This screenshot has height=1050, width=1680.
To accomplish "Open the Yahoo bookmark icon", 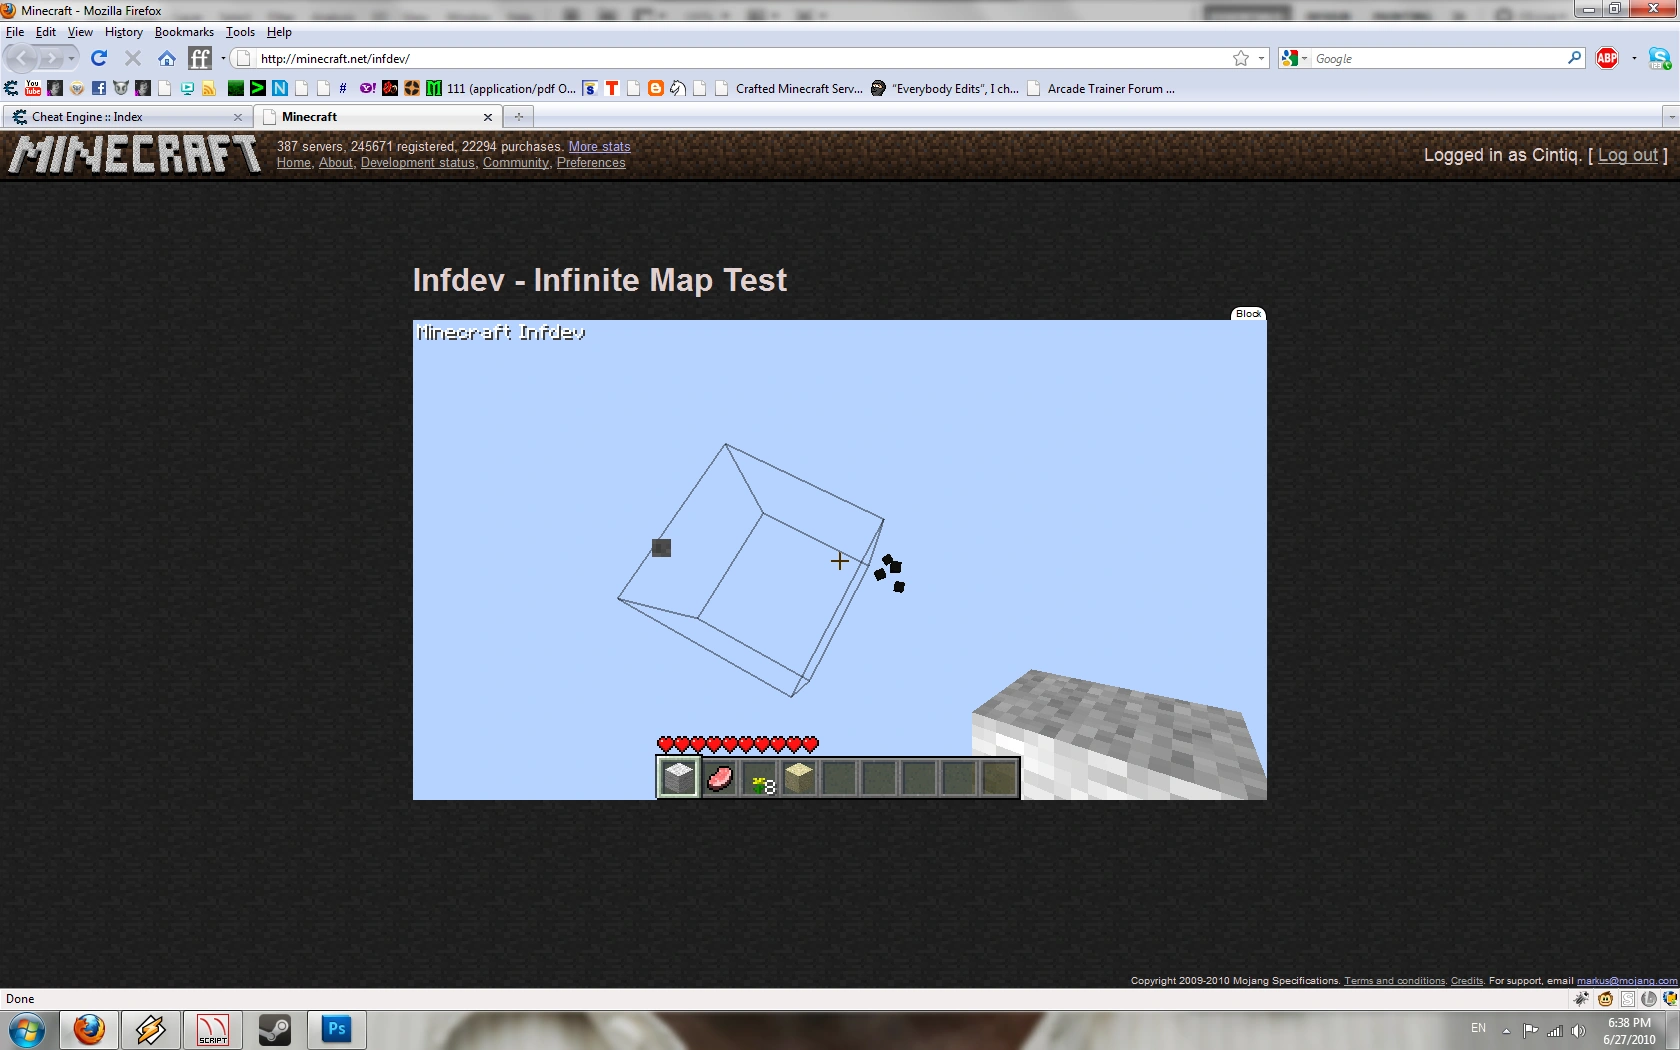I will (368, 88).
